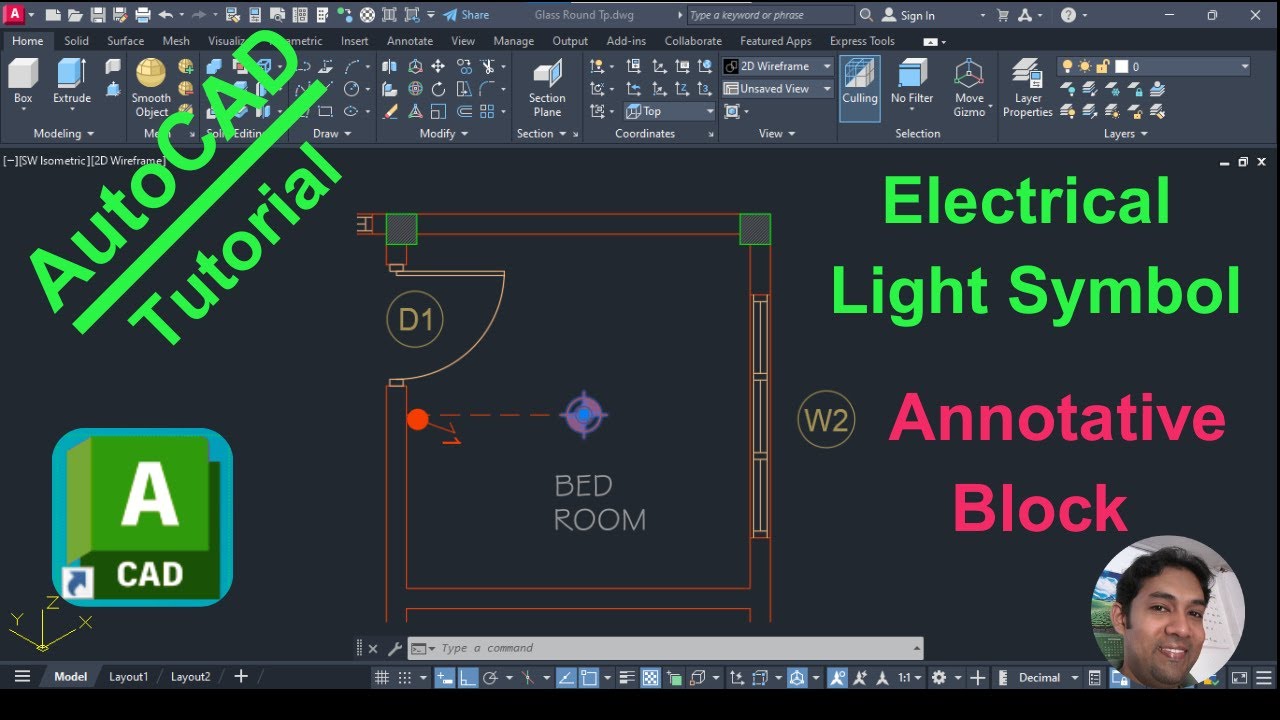Switch to the Mesh ribbon tab
The height and width of the screenshot is (720, 1280).
point(176,41)
